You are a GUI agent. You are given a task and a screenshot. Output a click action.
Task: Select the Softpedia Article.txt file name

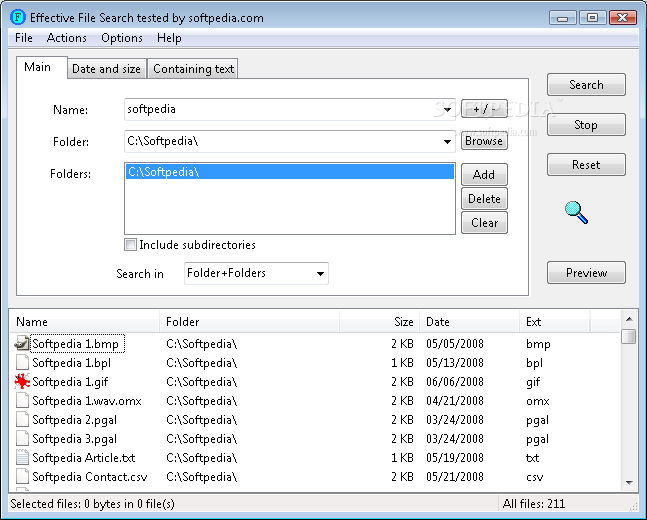click(x=84, y=457)
